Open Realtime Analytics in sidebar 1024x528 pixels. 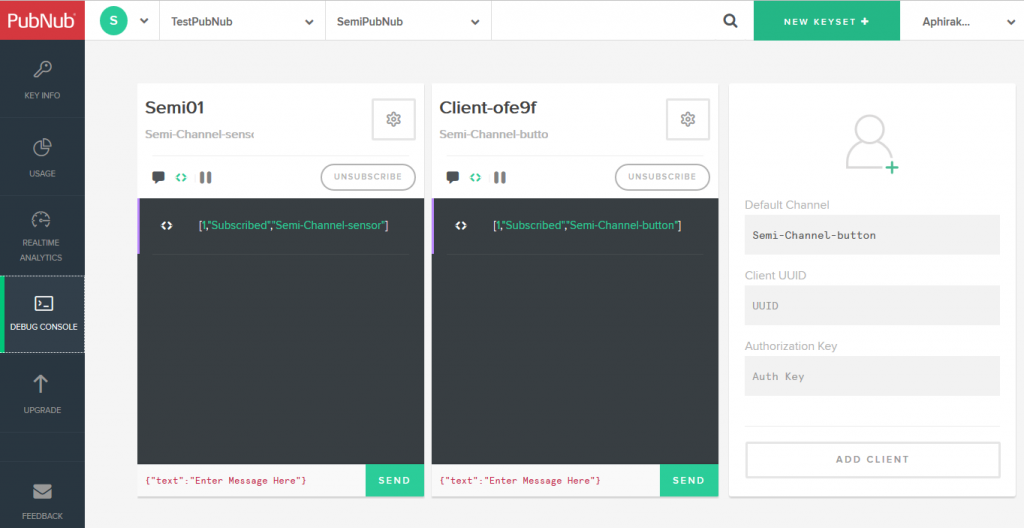coord(42,235)
